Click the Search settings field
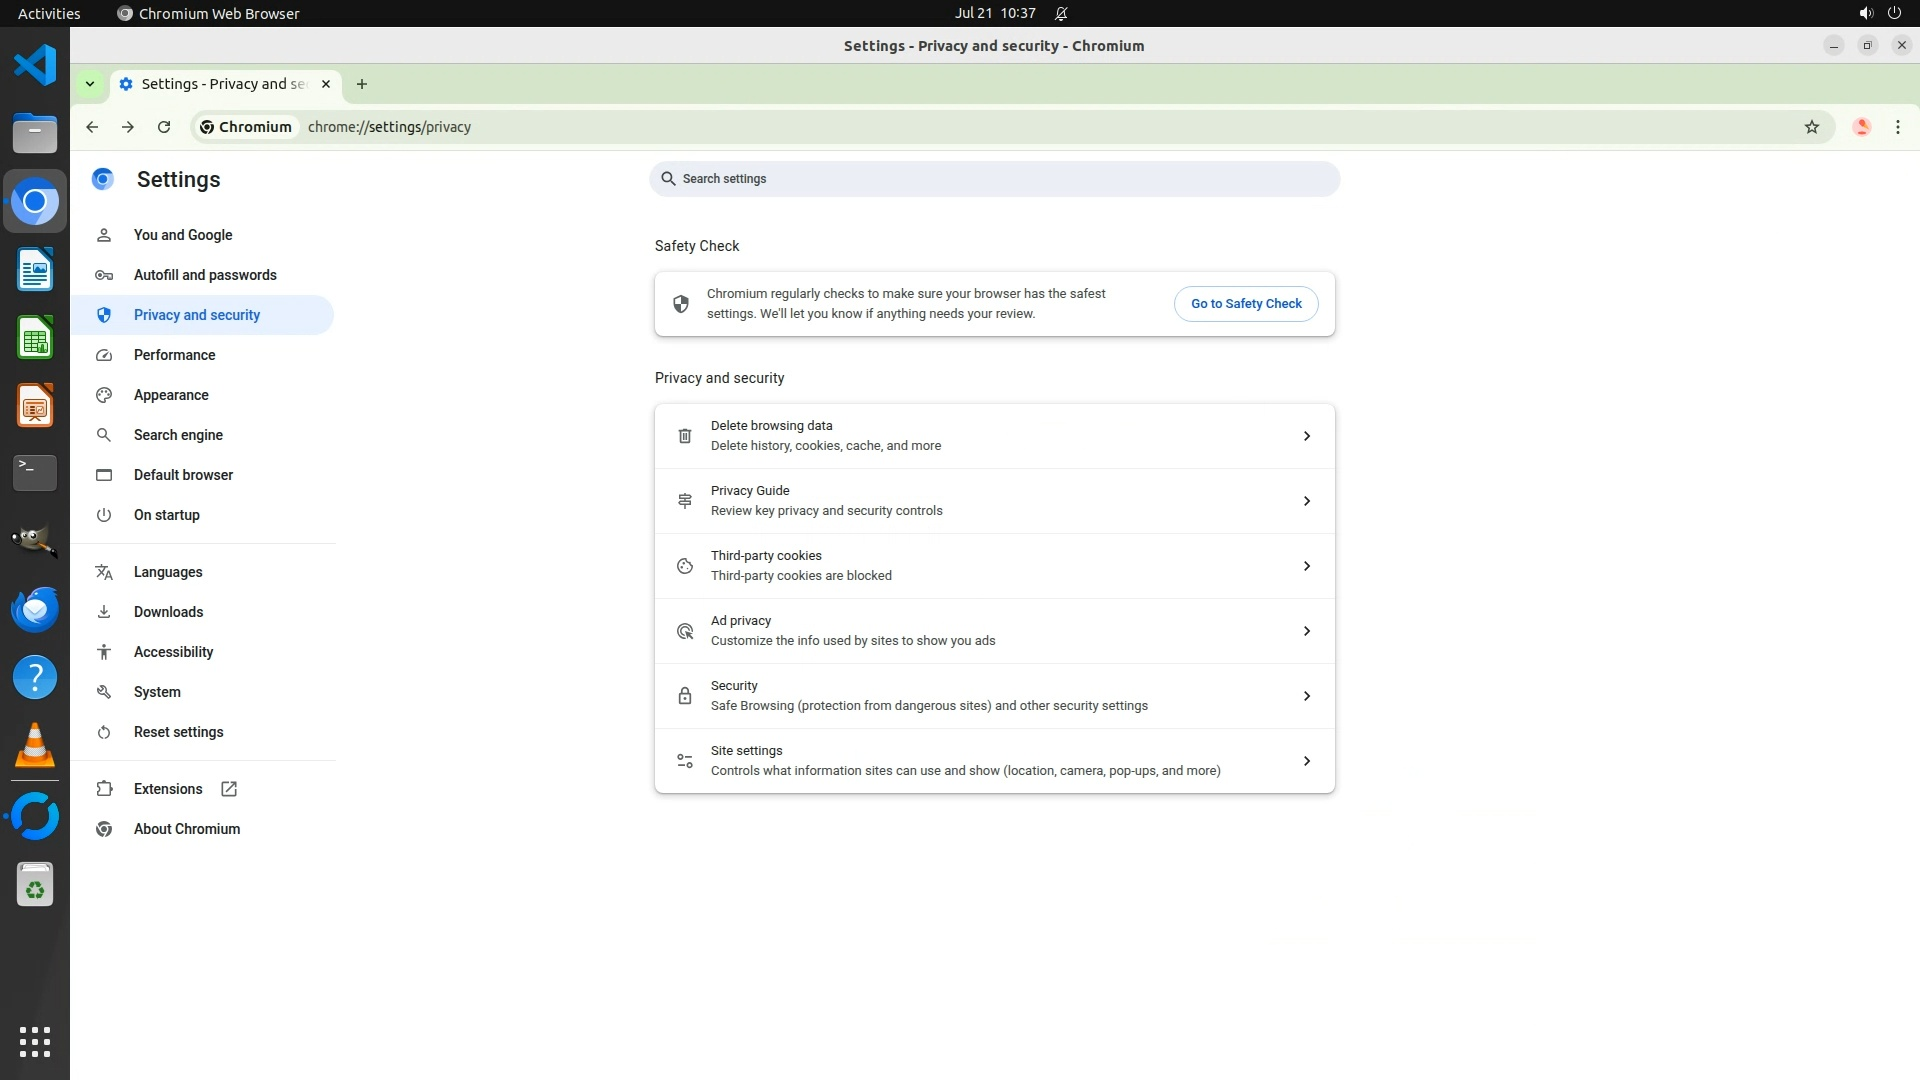Image resolution: width=1920 pixels, height=1080 pixels. click(993, 179)
